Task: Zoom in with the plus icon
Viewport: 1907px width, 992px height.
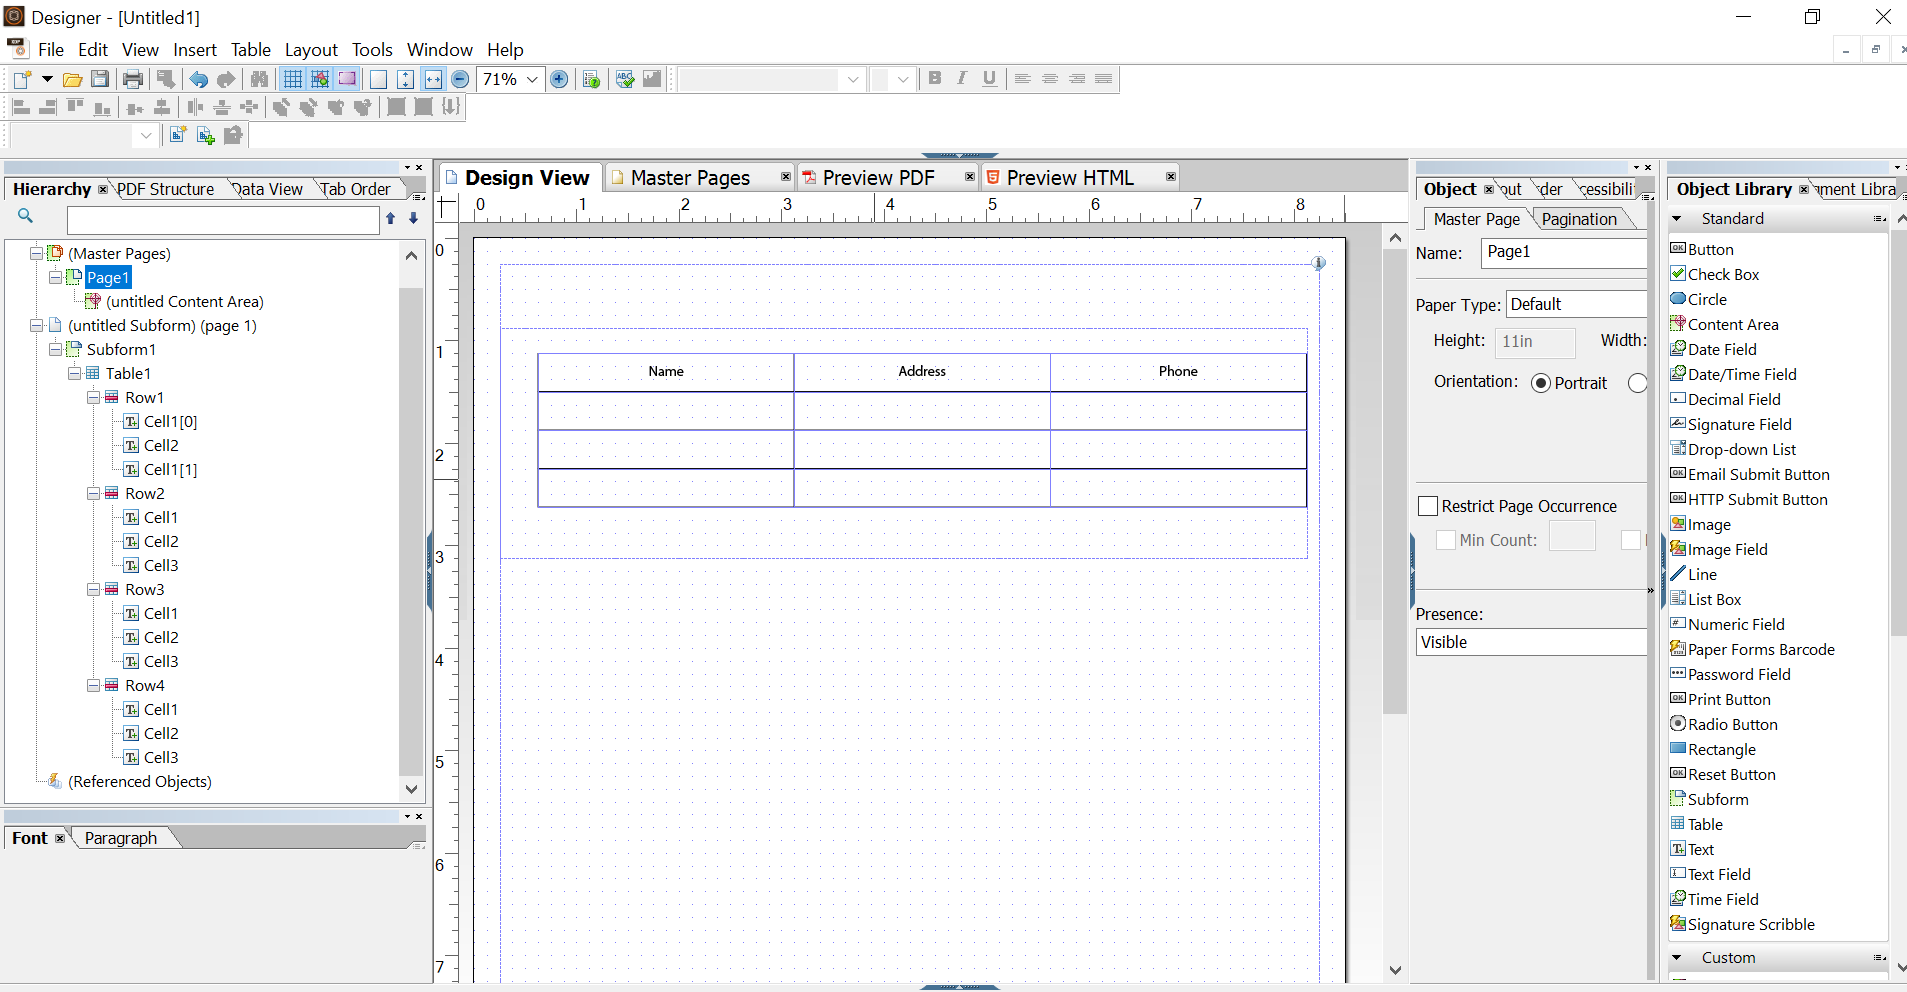Action: [559, 79]
